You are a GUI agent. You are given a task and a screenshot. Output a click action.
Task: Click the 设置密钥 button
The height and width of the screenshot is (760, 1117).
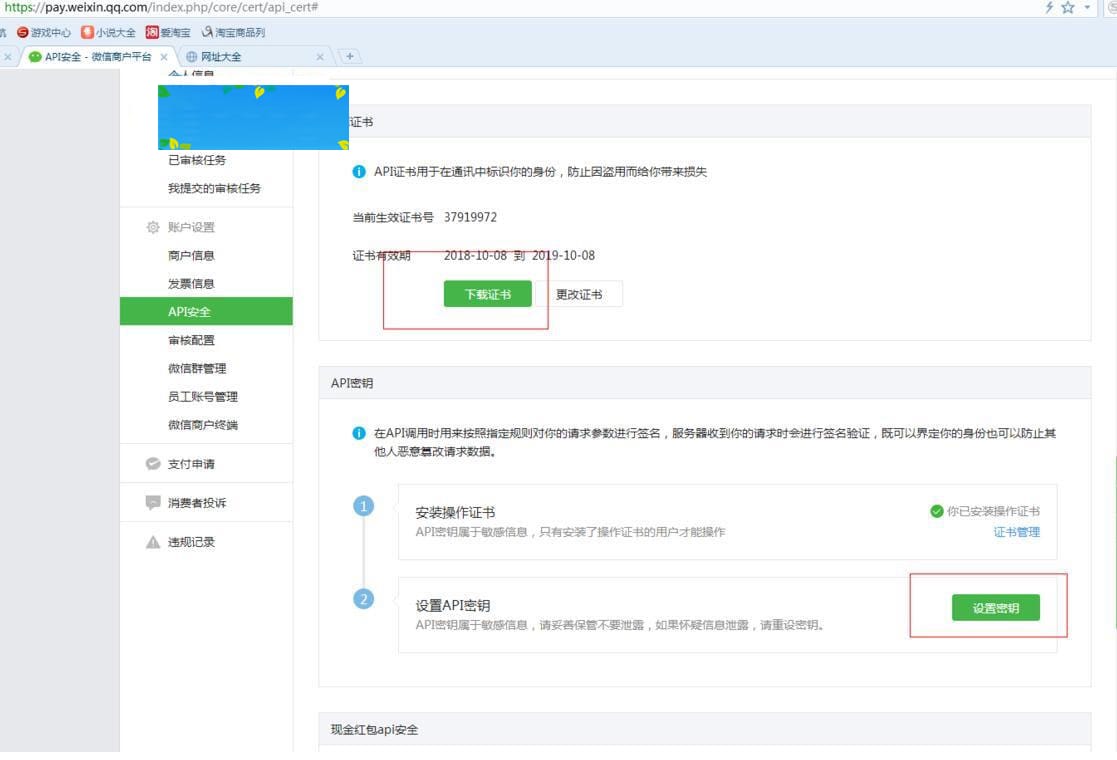pyautogui.click(x=994, y=607)
